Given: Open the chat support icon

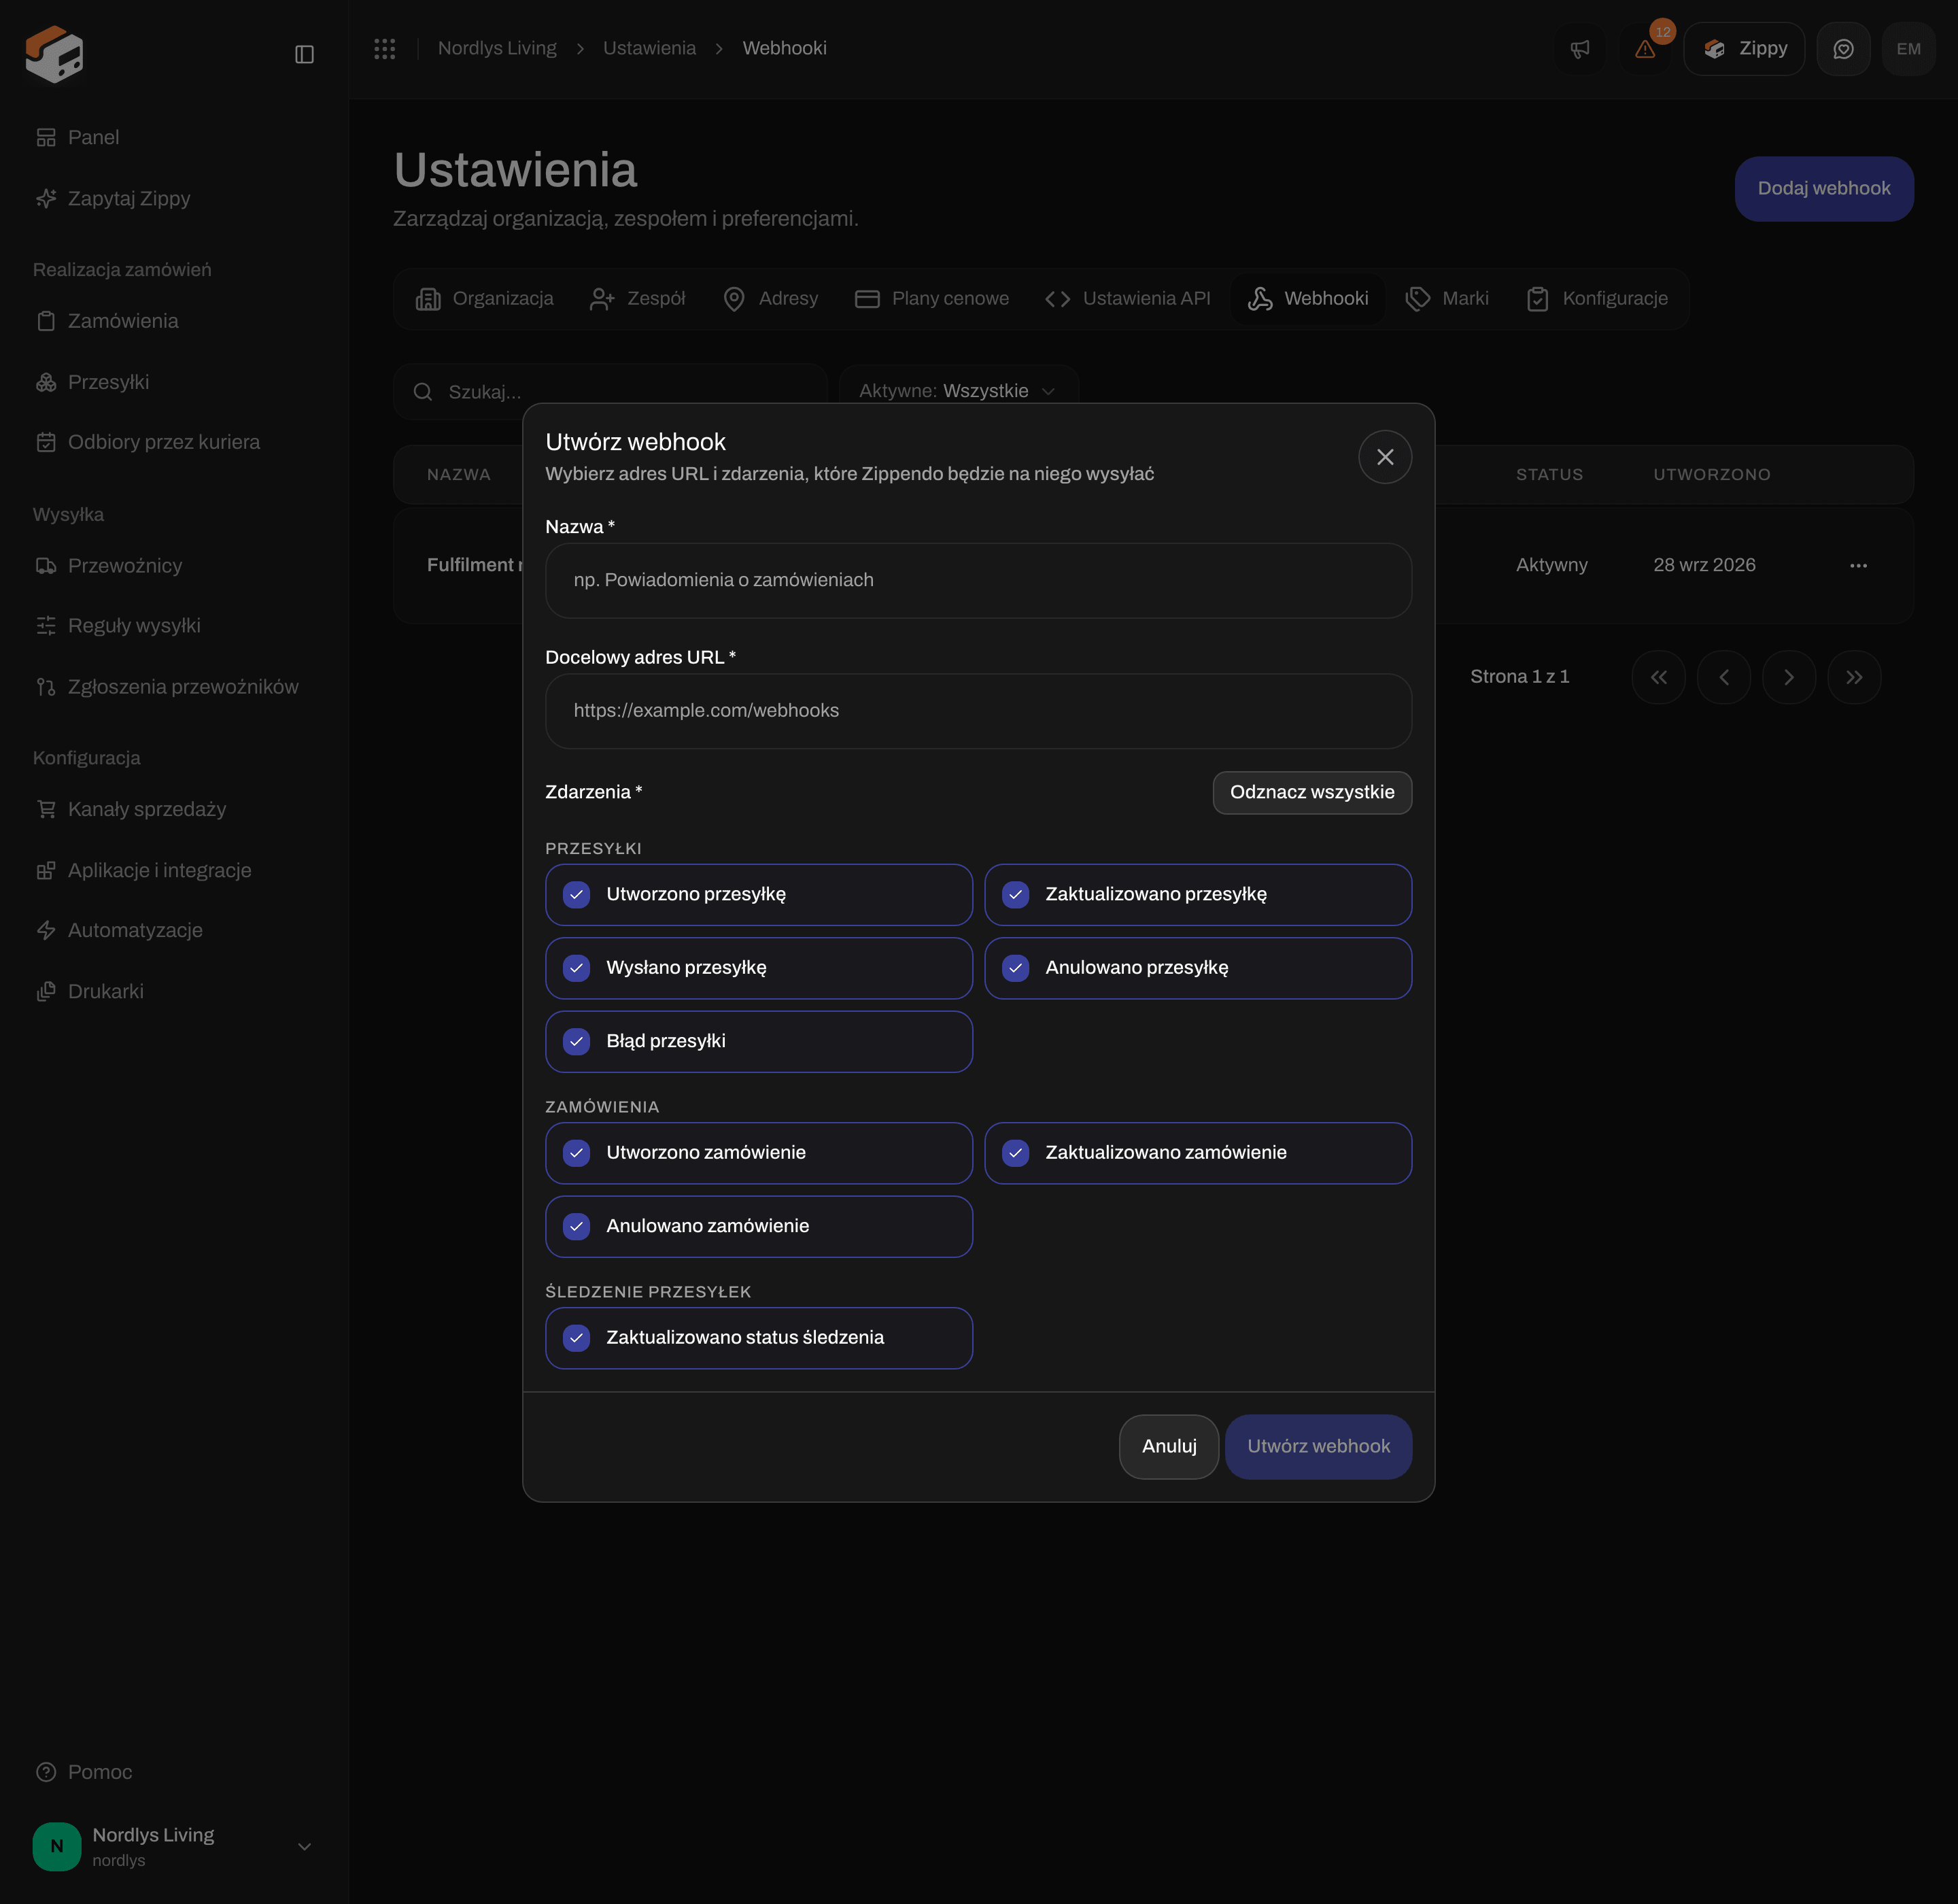Looking at the screenshot, I should point(1843,49).
